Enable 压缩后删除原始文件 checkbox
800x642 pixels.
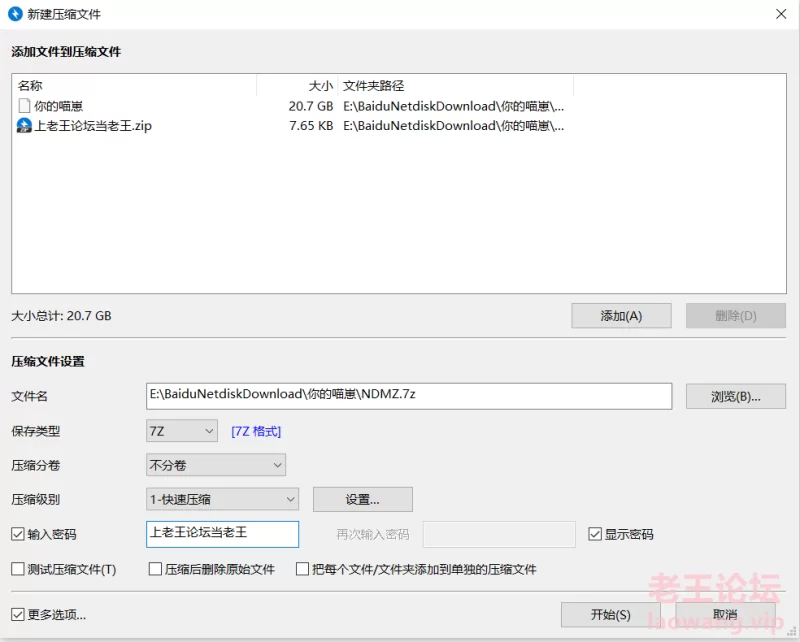tap(155, 569)
